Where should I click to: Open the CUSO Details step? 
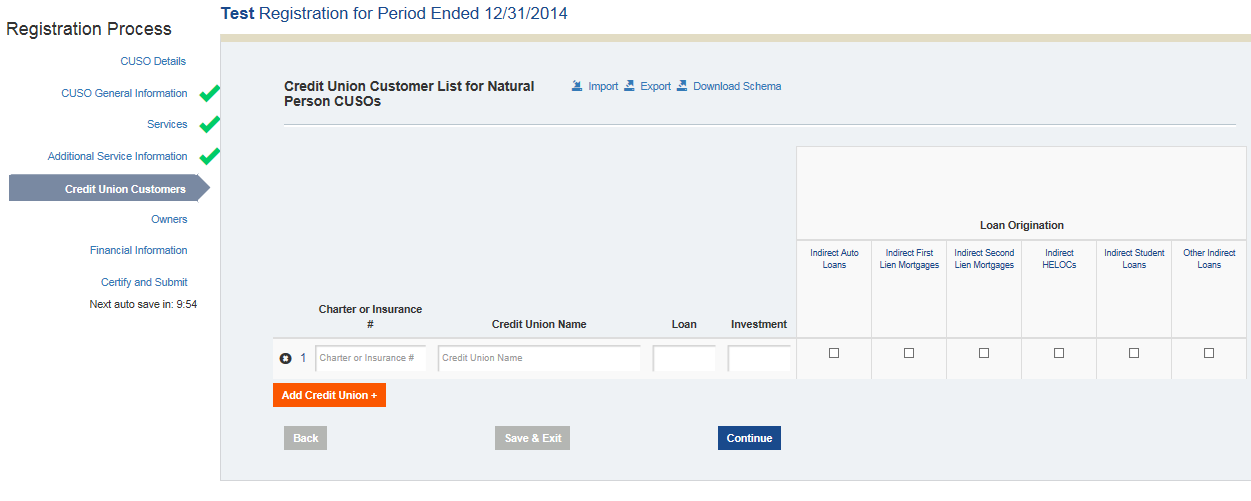(x=153, y=61)
